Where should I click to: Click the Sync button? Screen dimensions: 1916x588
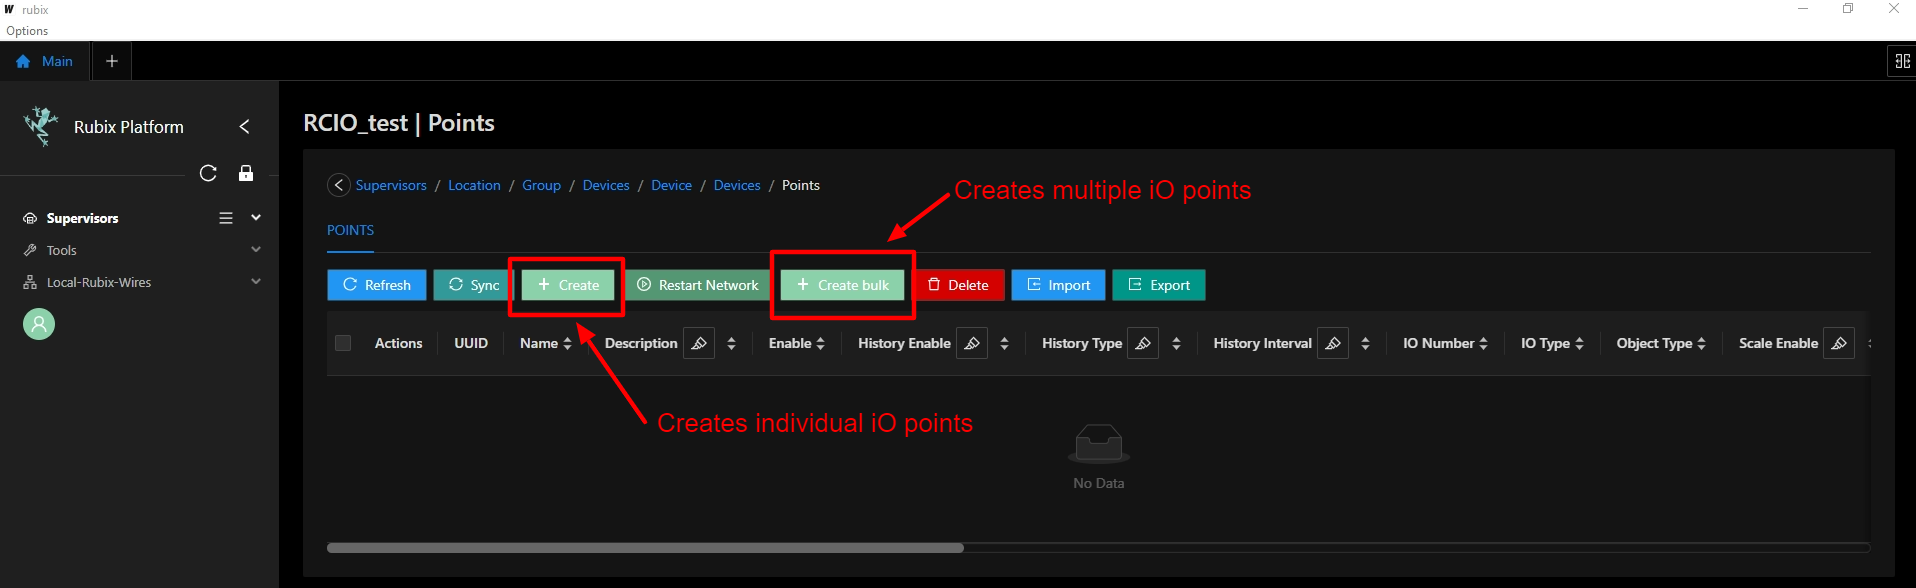click(474, 285)
